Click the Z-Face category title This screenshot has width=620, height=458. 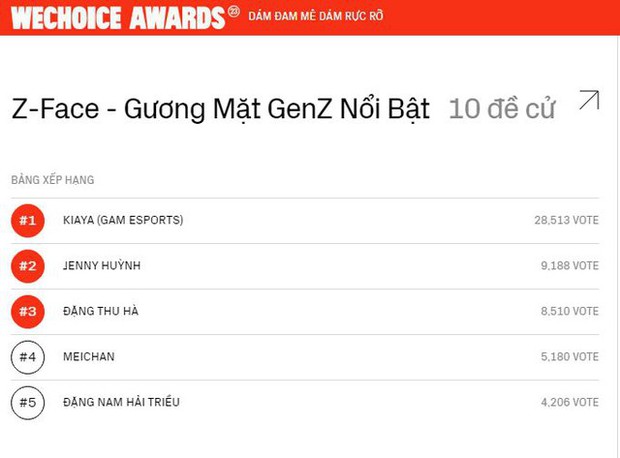click(220, 109)
